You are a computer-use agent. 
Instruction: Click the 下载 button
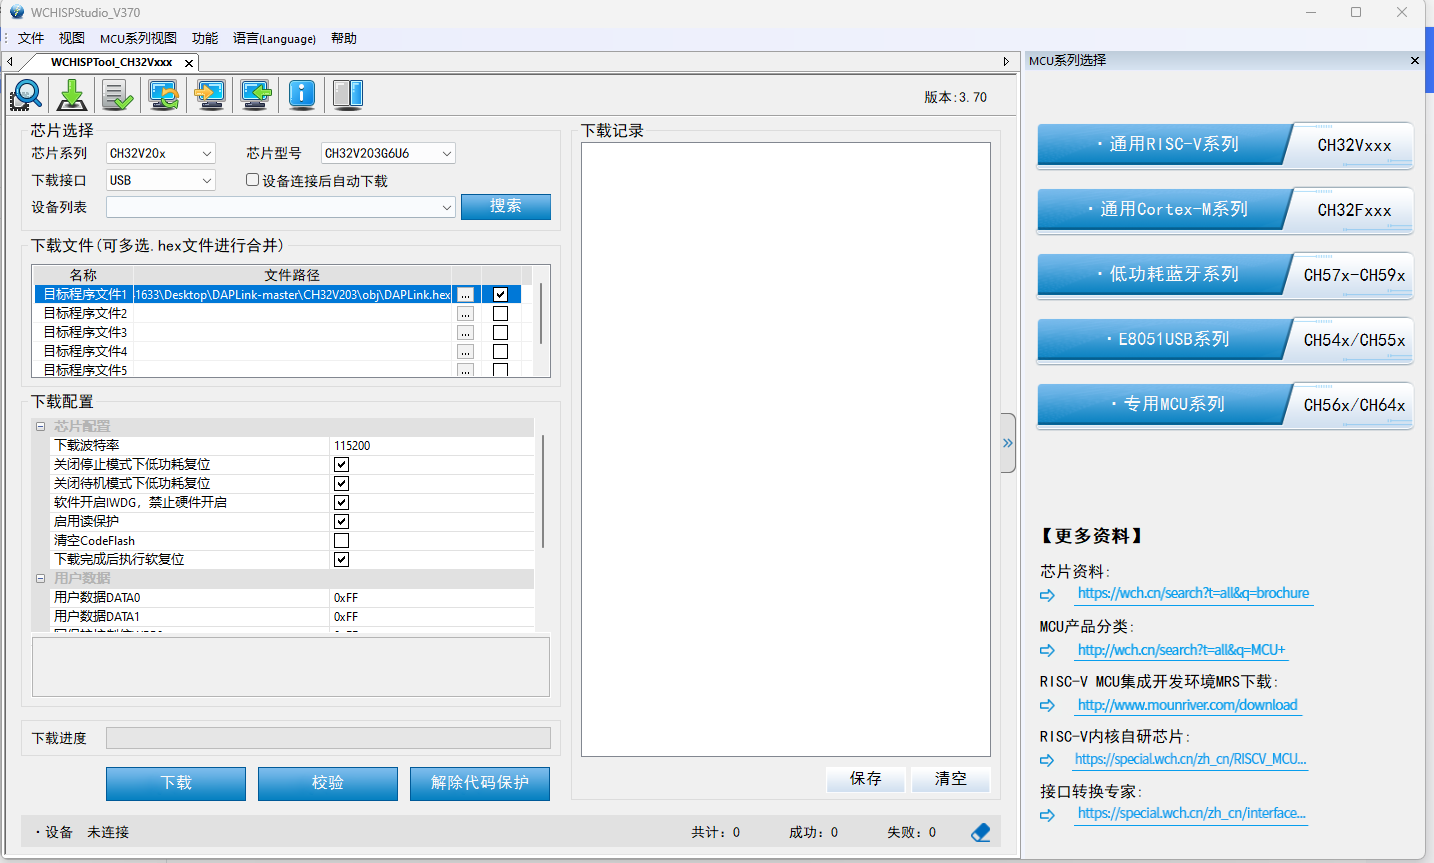(176, 783)
